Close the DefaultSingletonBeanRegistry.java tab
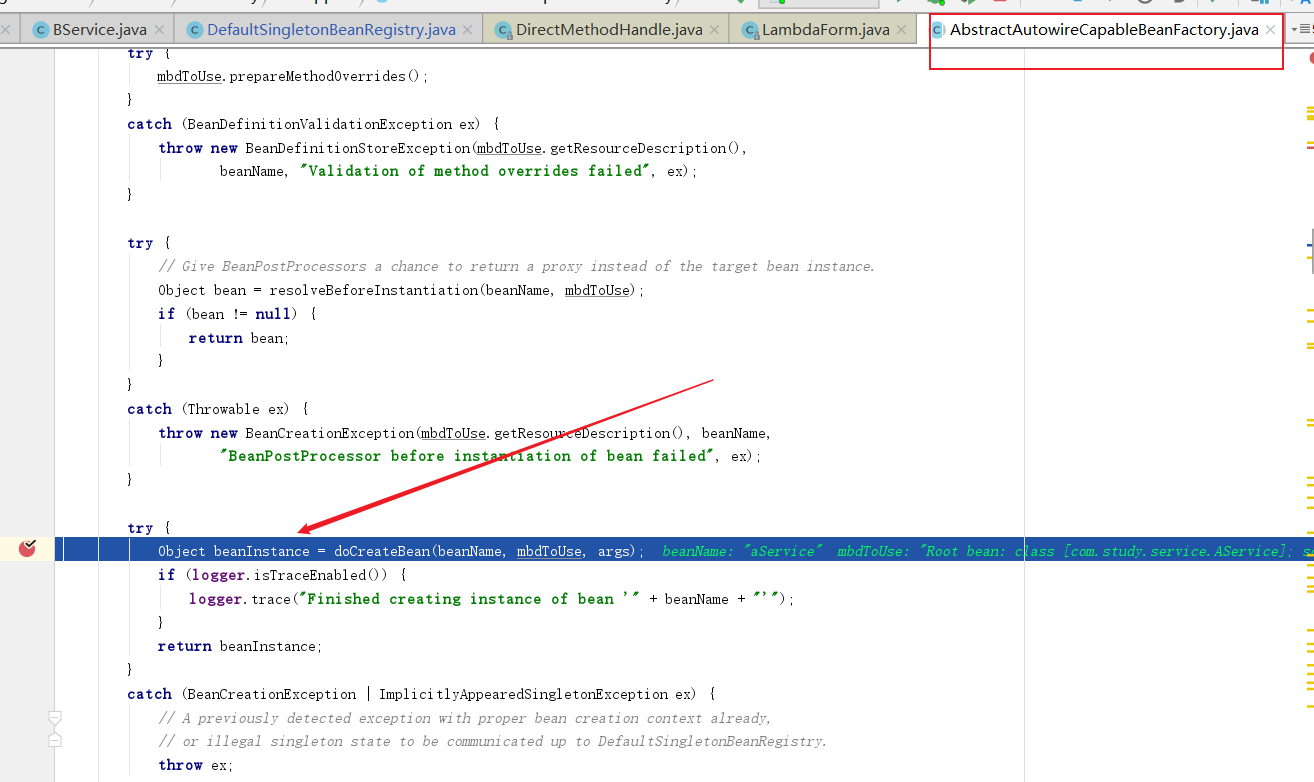Image resolution: width=1314 pixels, height=782 pixels. (x=469, y=30)
